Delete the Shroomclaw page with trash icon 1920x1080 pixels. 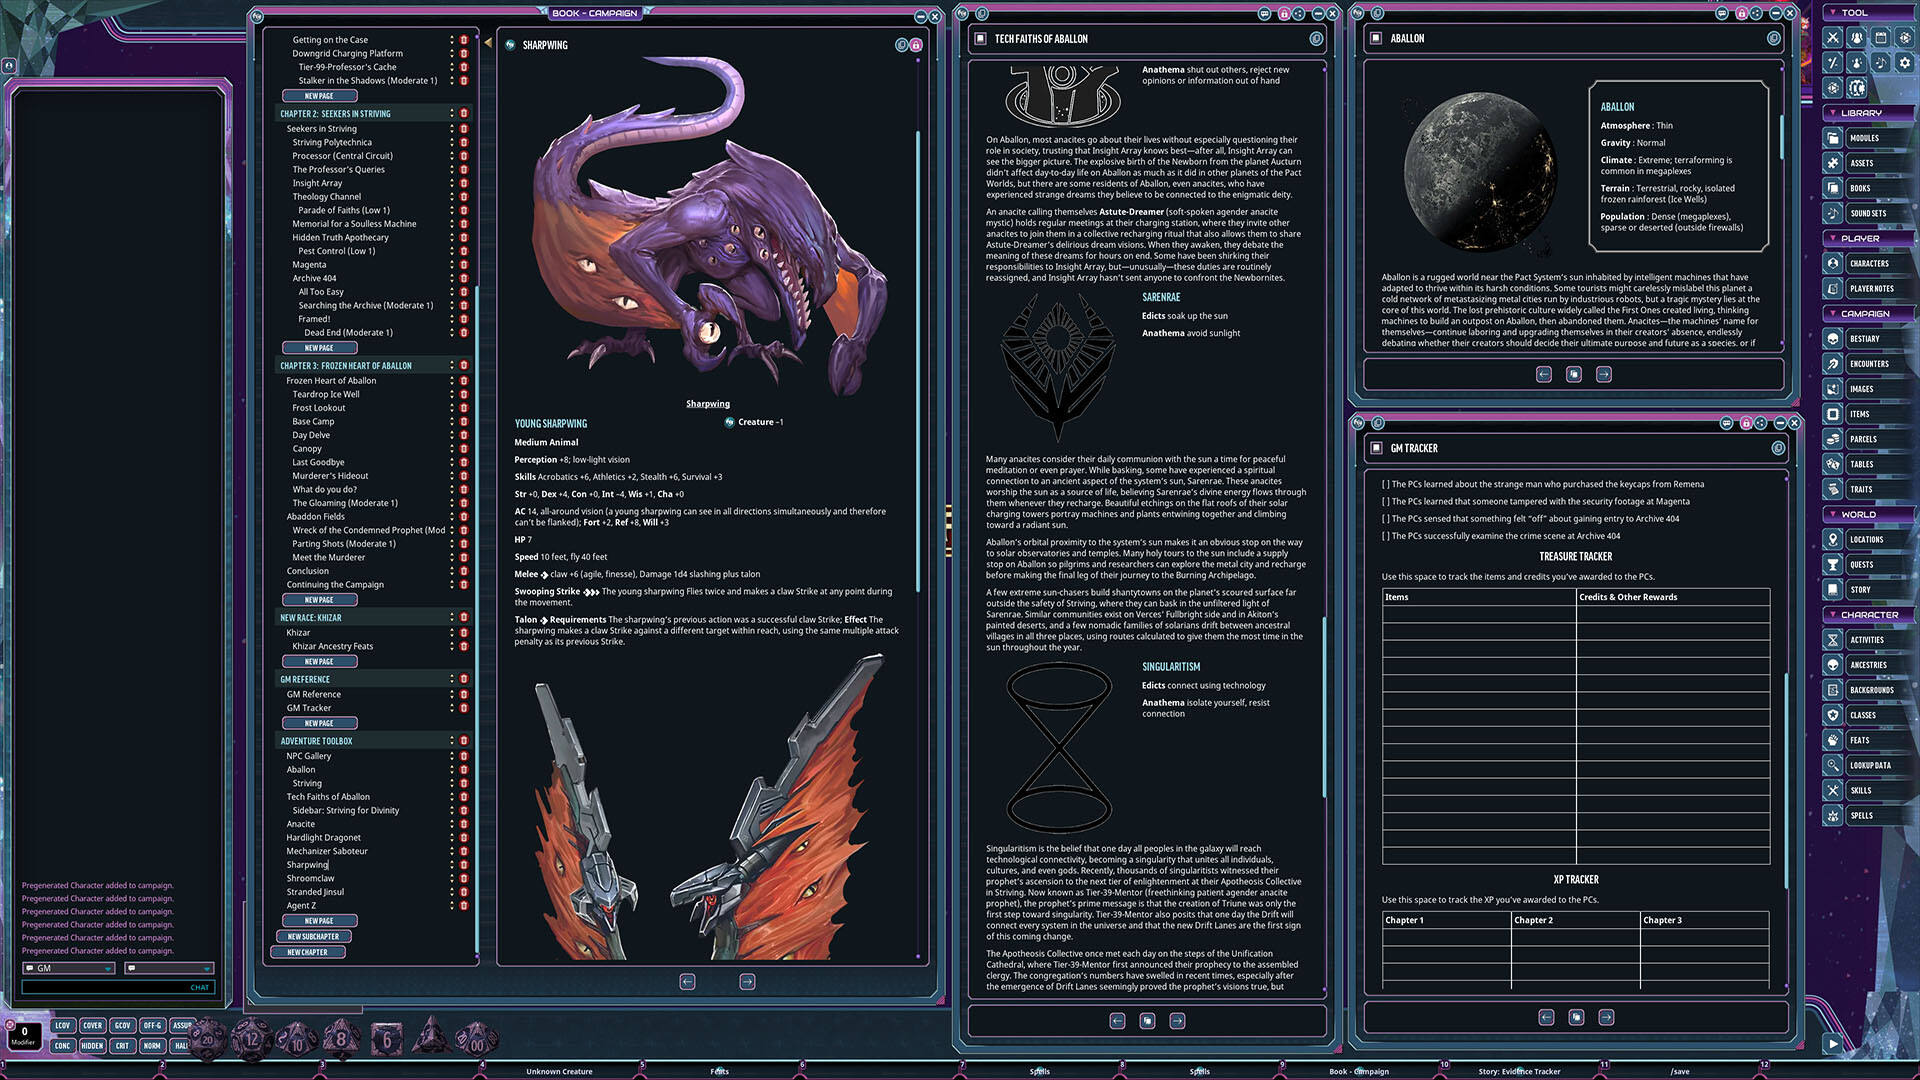point(464,878)
